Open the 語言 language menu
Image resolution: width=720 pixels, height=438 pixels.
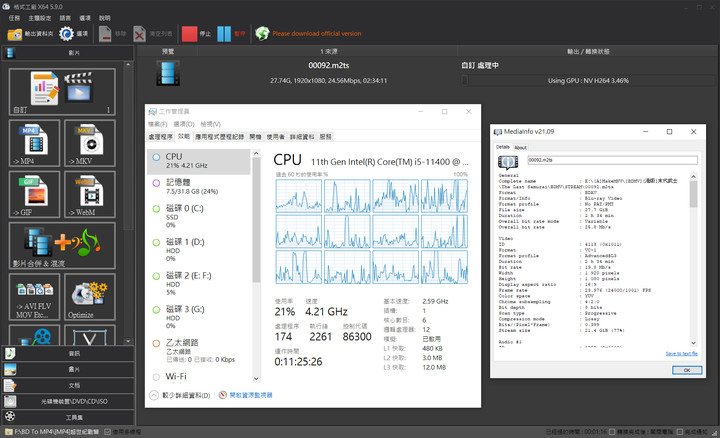tap(65, 18)
